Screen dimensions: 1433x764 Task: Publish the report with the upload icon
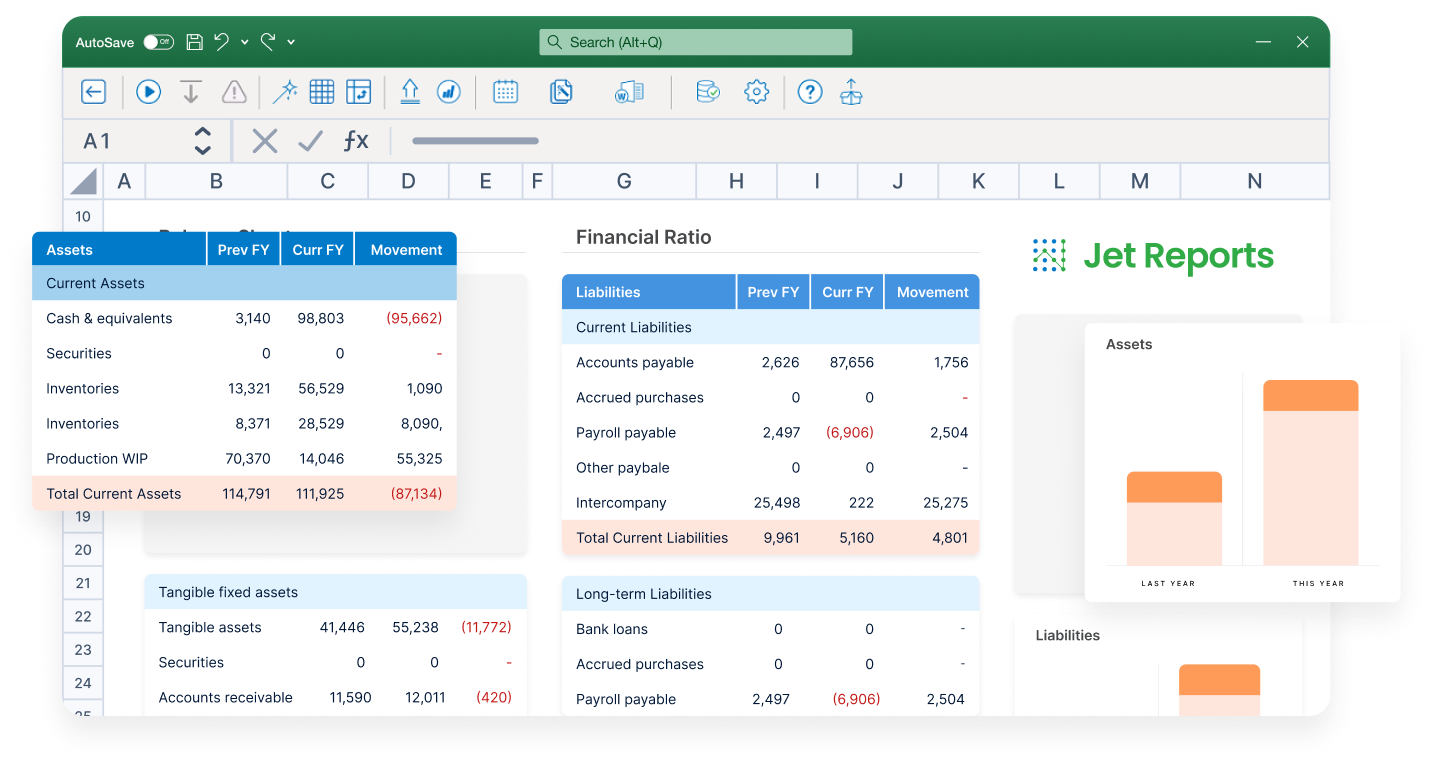(851, 91)
